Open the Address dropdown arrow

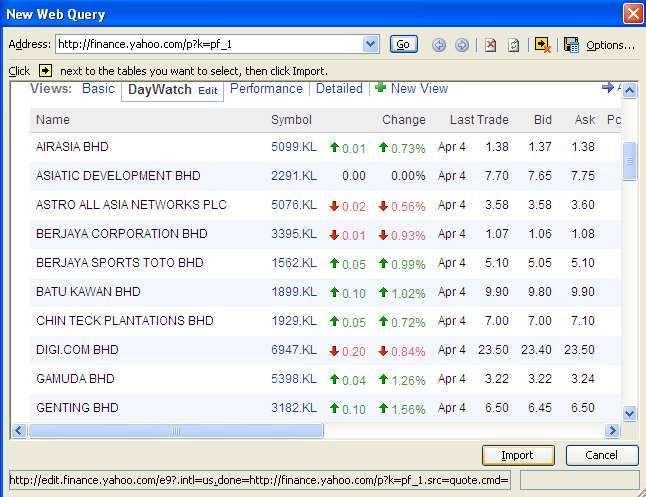pos(370,44)
